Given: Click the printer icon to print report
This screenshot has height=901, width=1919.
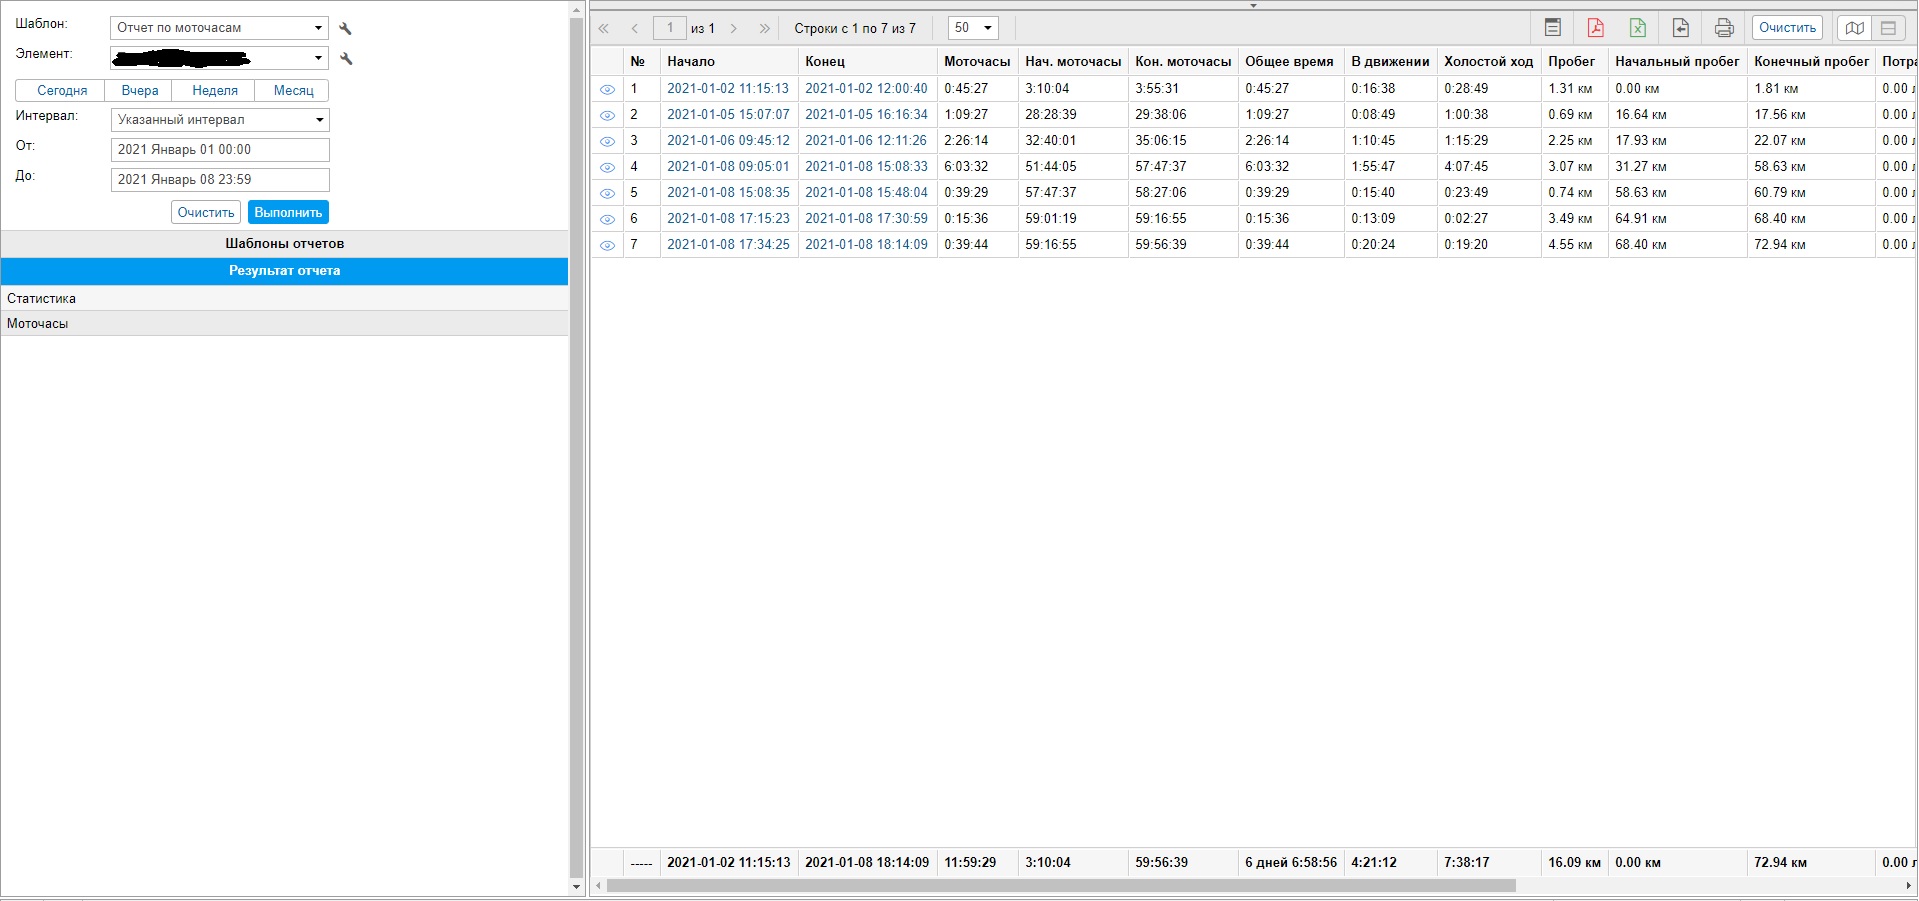Looking at the screenshot, I should (x=1723, y=28).
